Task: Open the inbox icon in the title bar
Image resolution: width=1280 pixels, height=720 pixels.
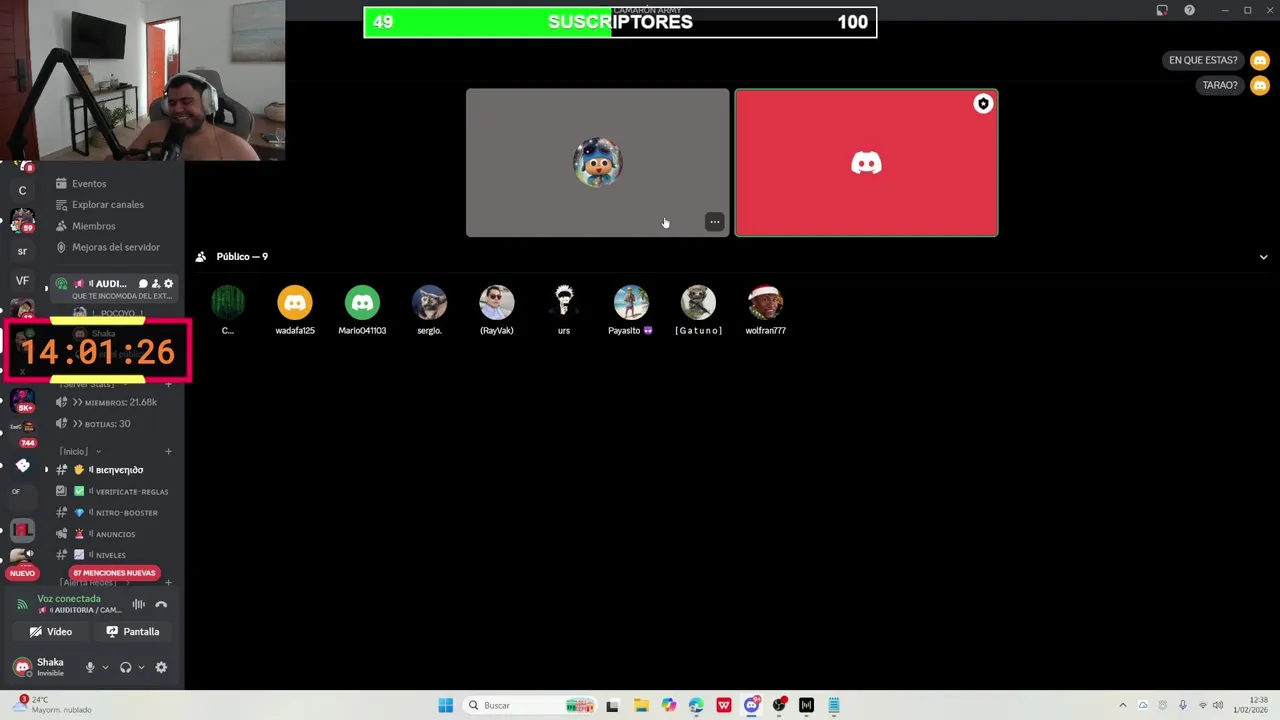Action: pos(1162,10)
